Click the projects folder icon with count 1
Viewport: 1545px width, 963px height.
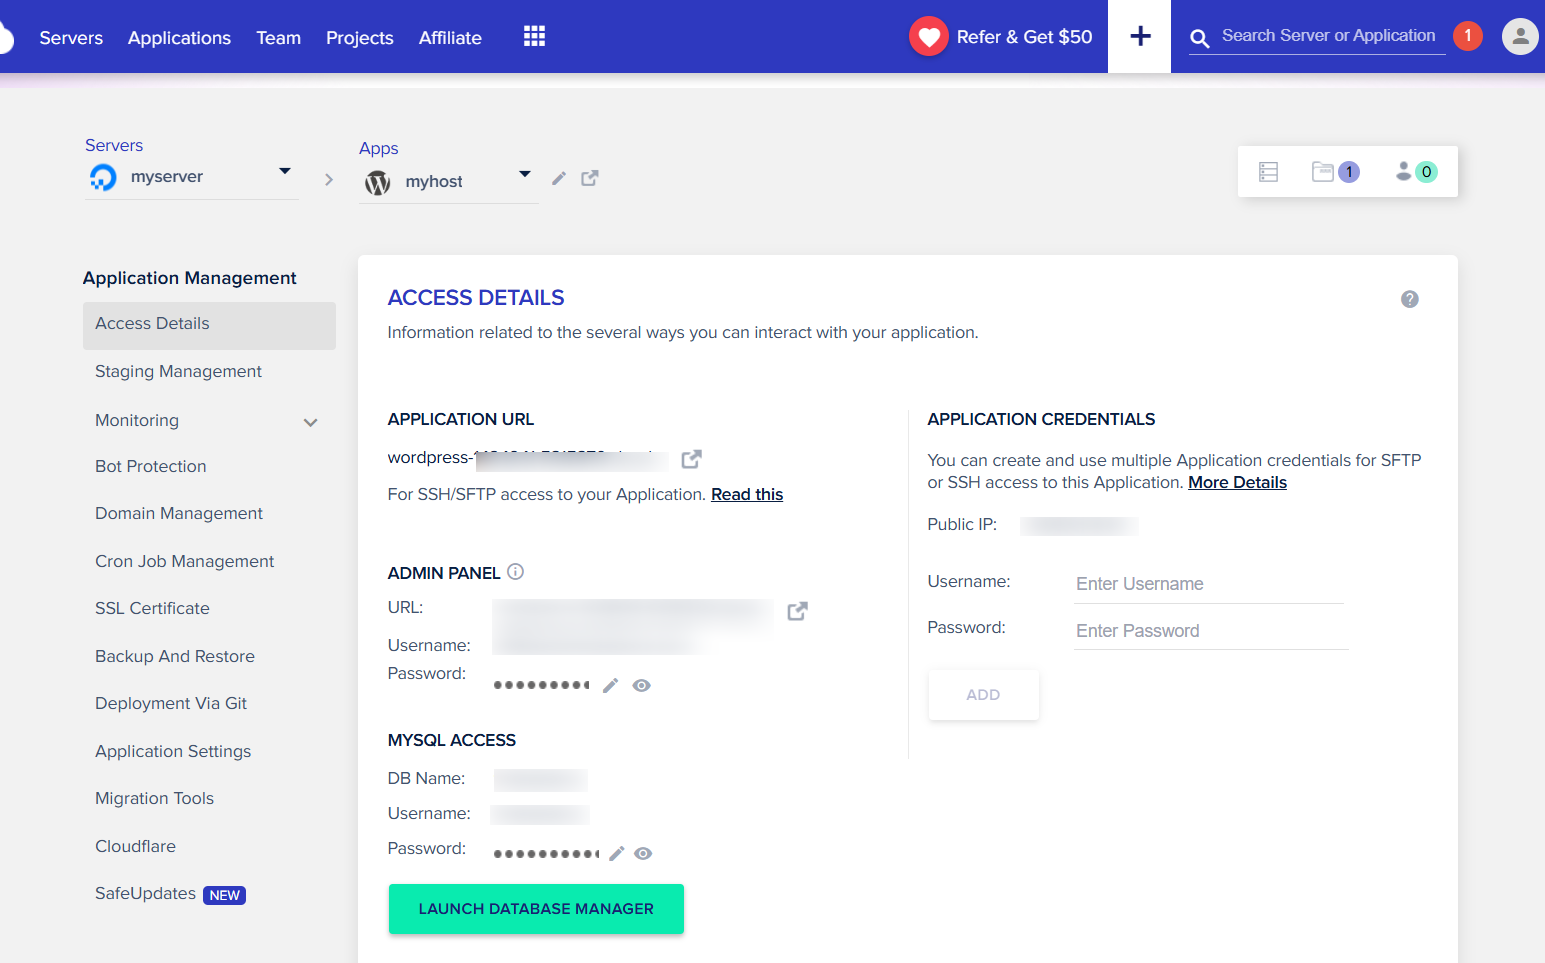pos(1335,172)
